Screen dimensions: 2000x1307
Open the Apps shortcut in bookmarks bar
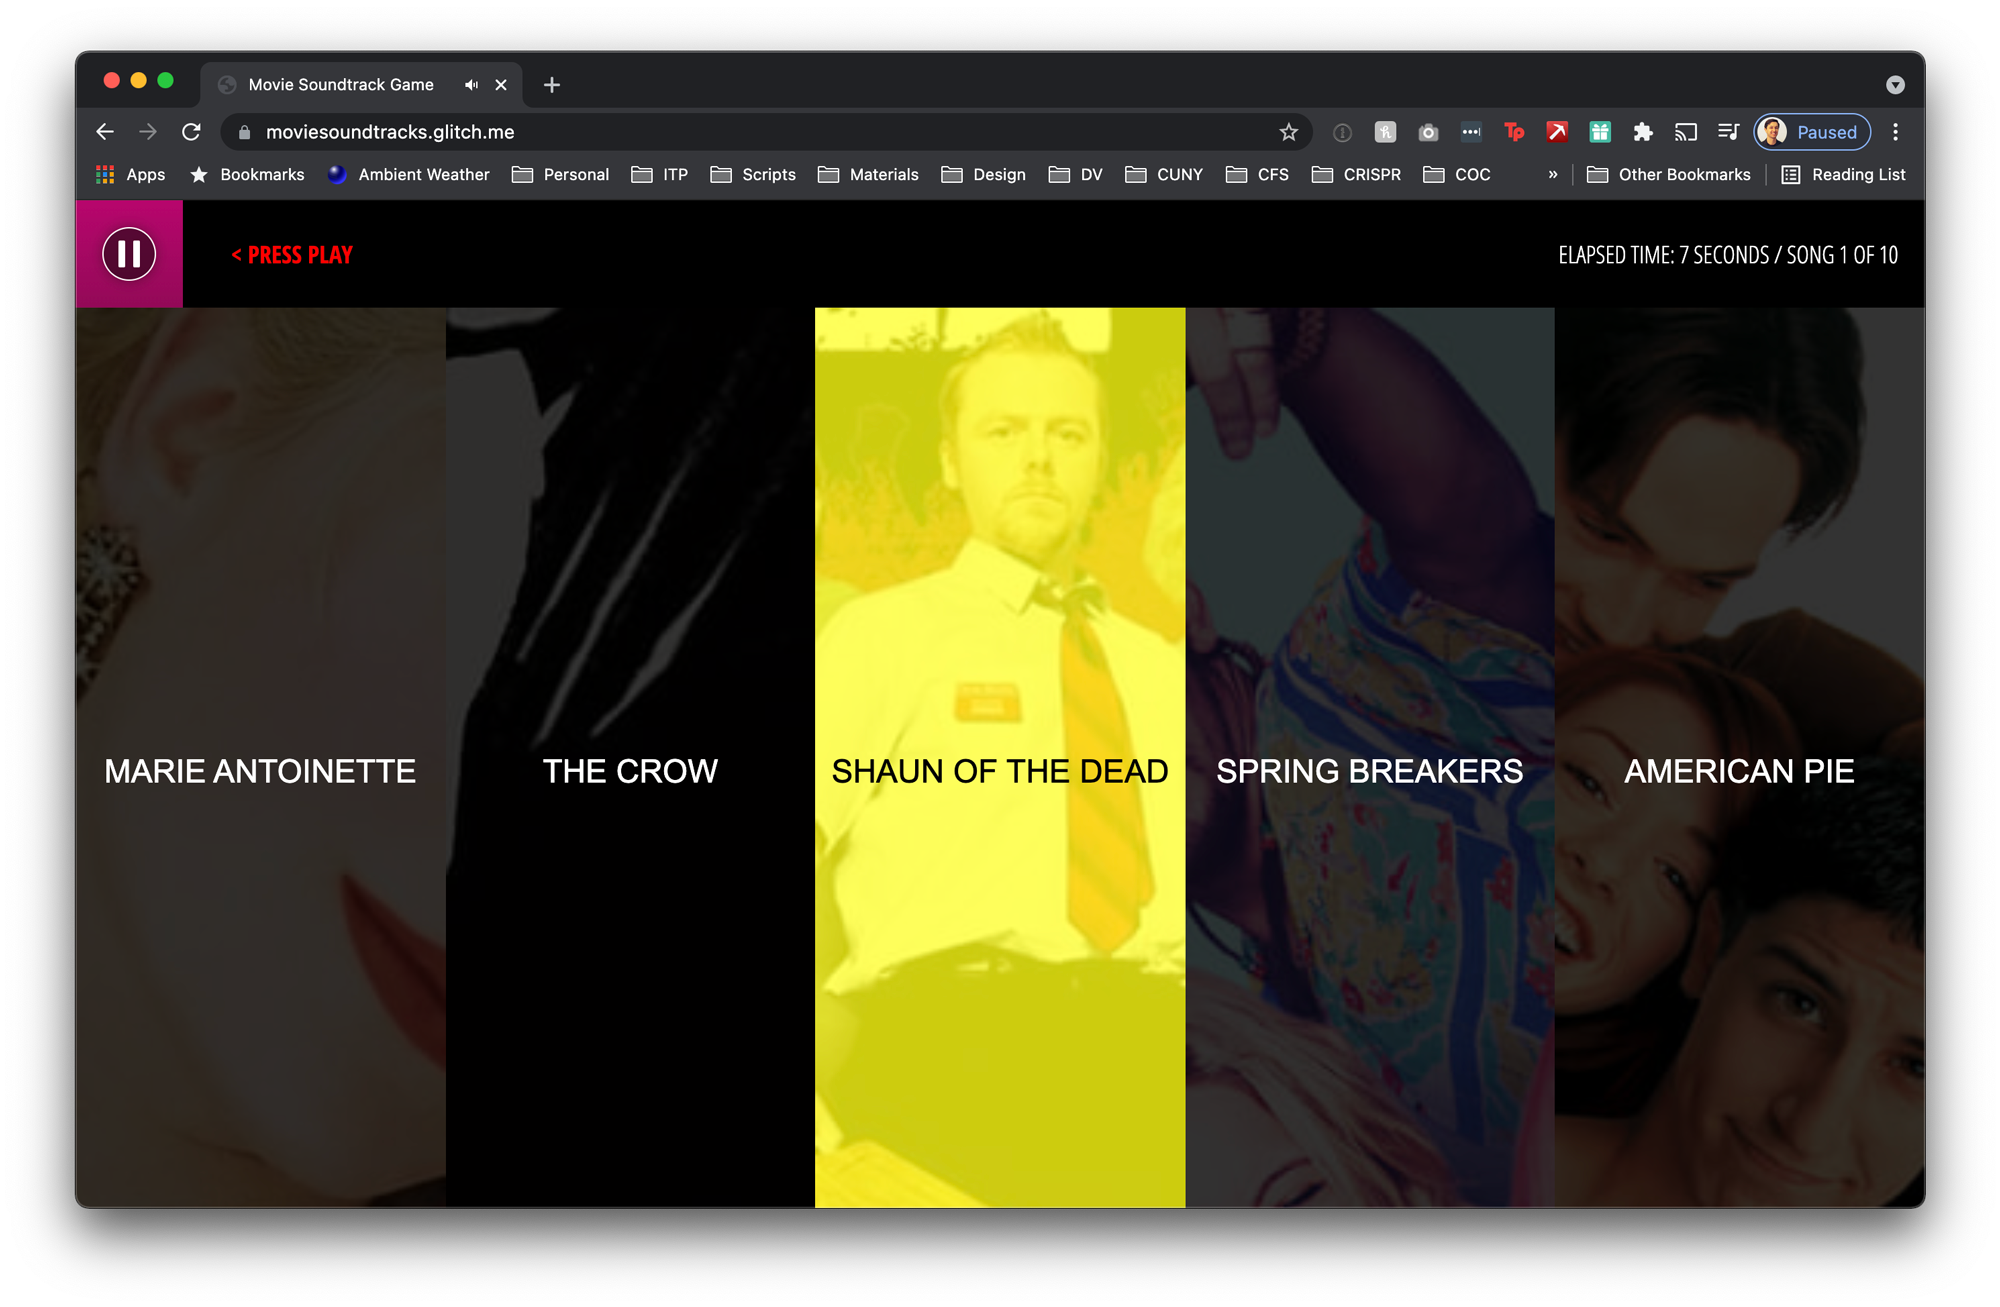click(x=130, y=175)
